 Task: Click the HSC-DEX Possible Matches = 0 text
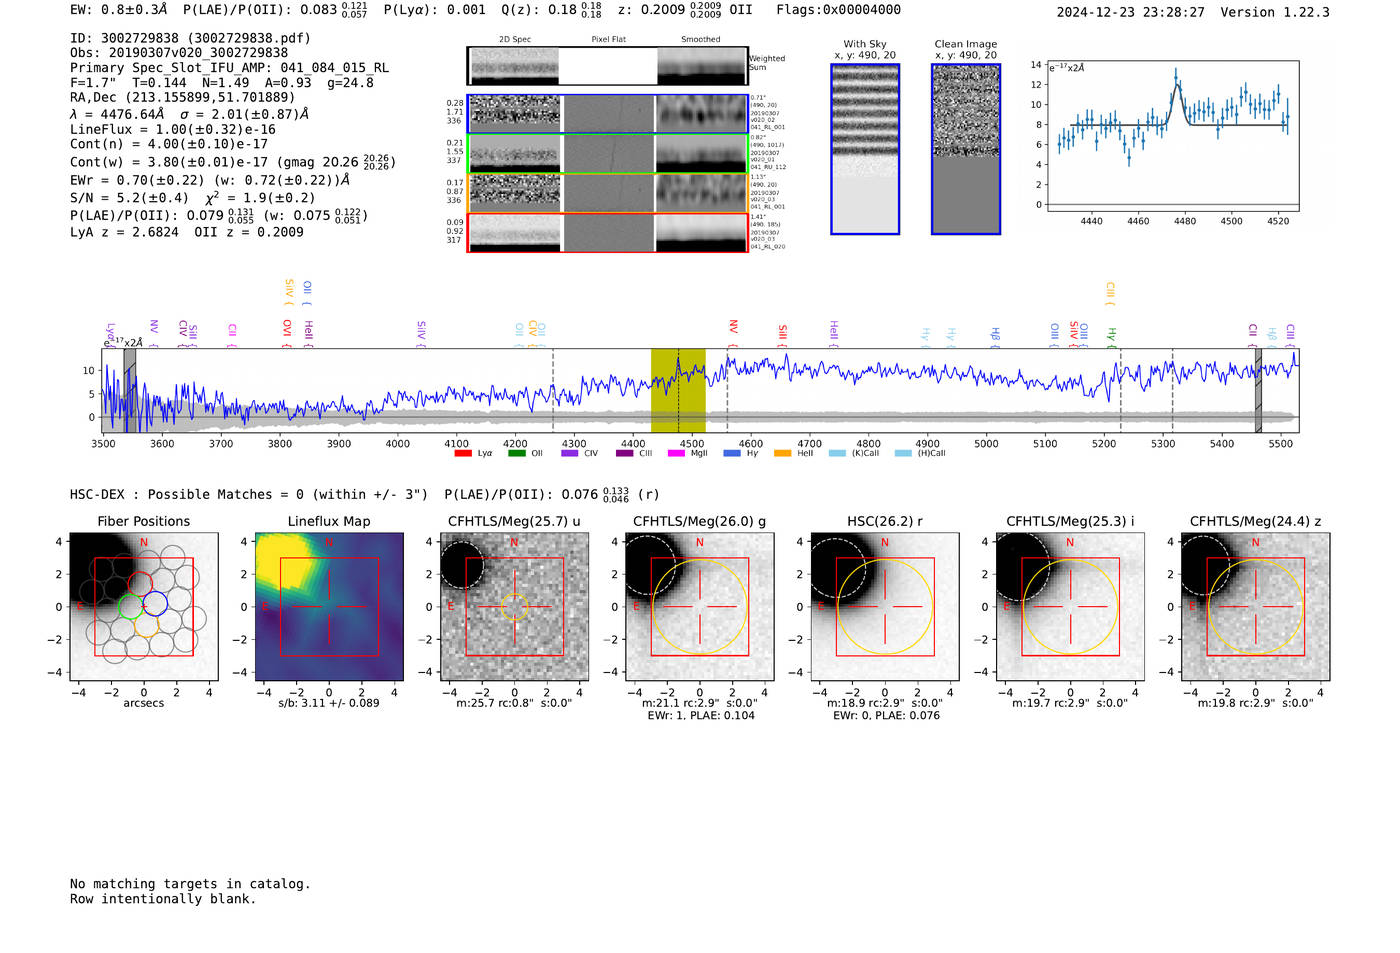[x=249, y=494]
